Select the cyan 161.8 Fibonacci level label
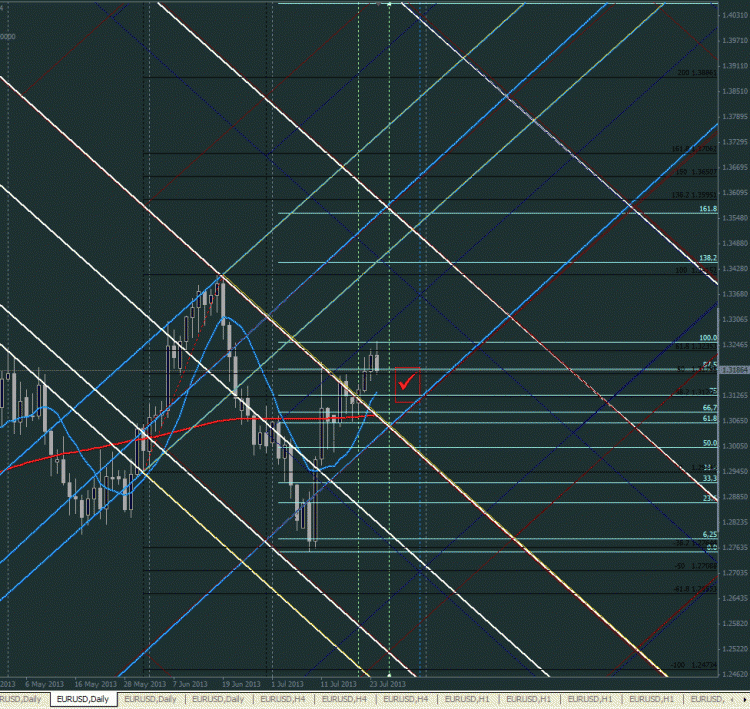This screenshot has width=750, height=709. (x=708, y=209)
